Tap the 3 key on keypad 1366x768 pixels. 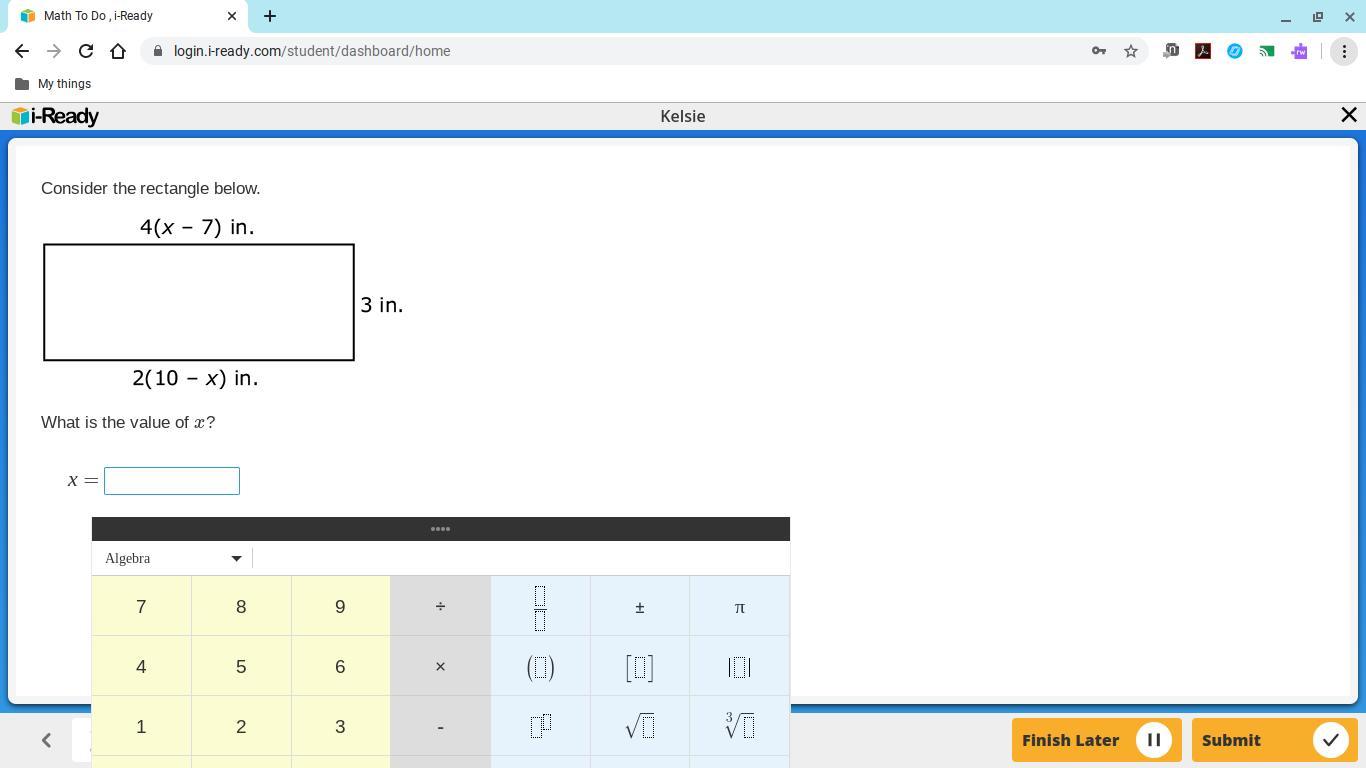click(x=340, y=726)
